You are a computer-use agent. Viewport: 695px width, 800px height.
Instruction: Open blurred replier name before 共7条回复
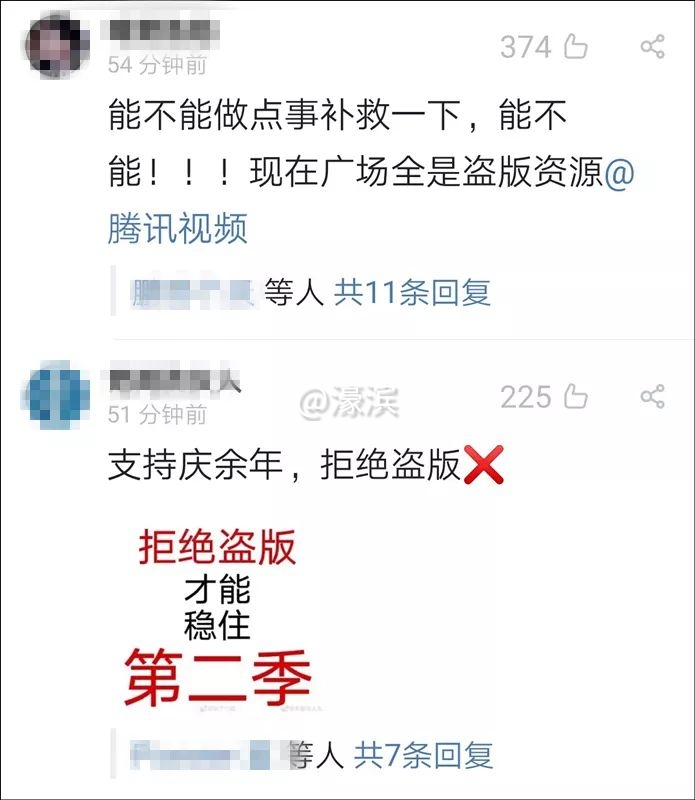(207, 756)
